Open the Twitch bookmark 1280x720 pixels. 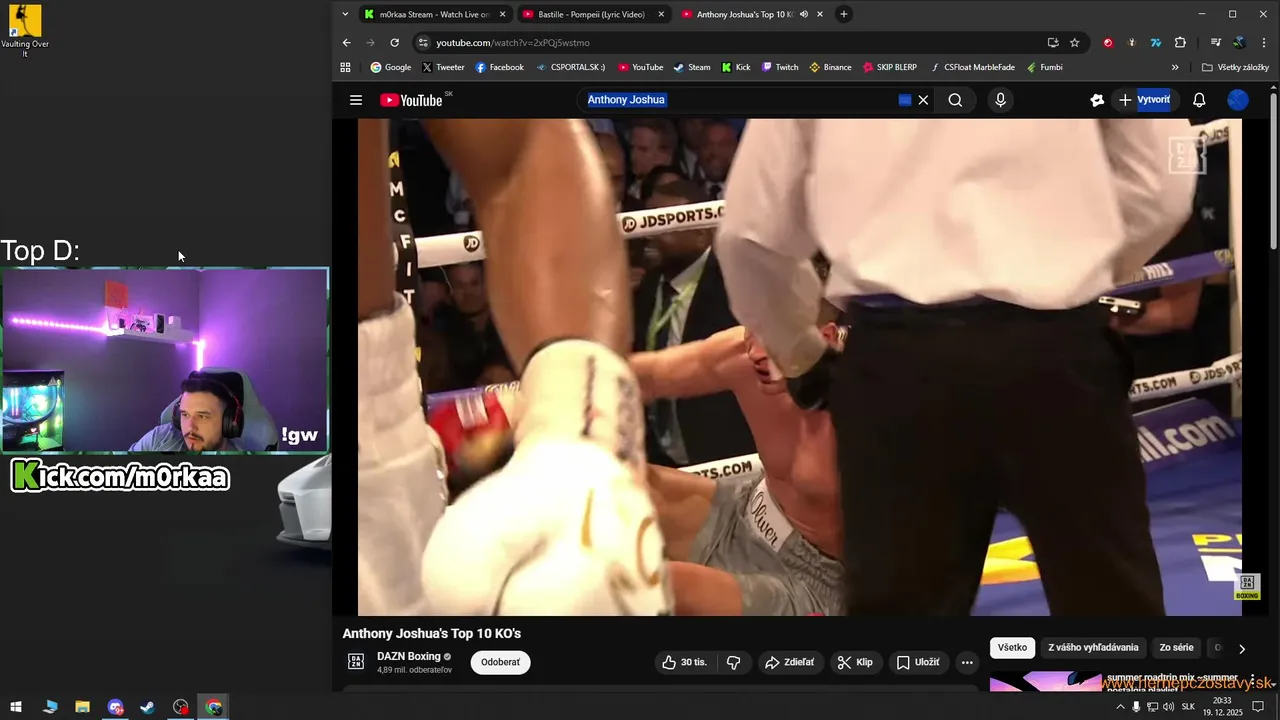780,67
